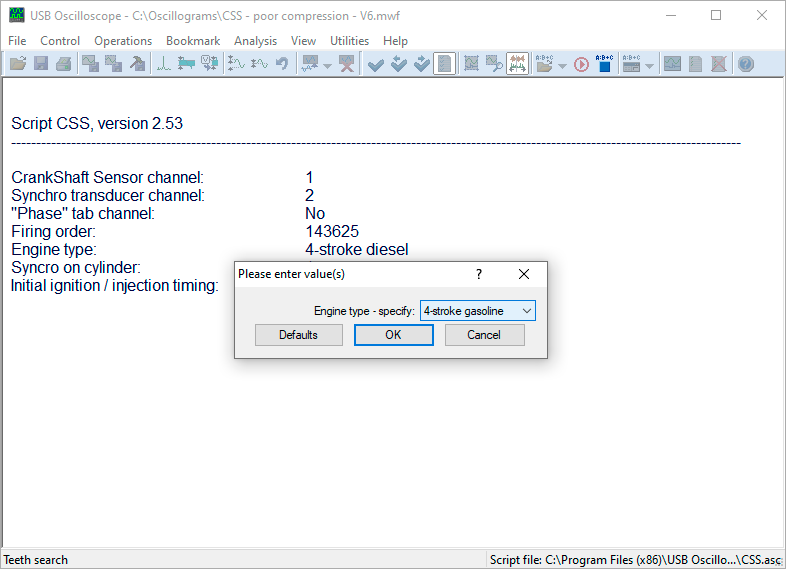Click the red circular play script button
Image resolution: width=786 pixels, height=569 pixels.
[581, 64]
